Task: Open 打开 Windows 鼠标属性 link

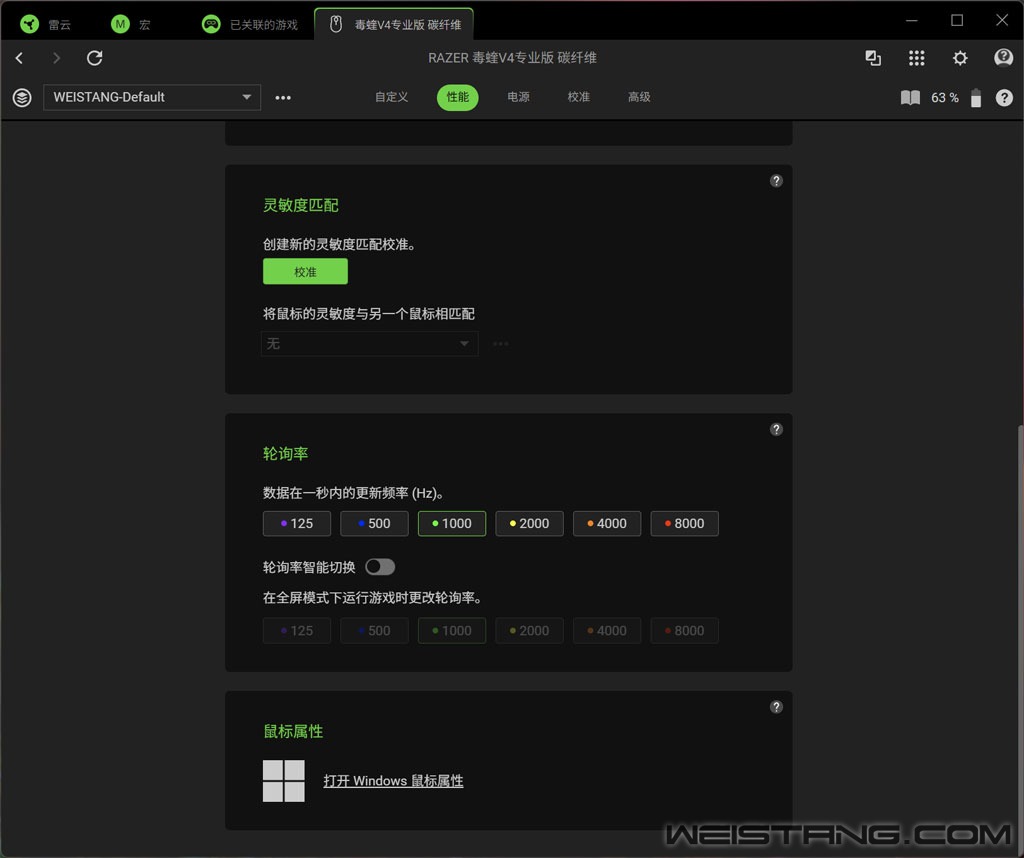Action: point(393,781)
